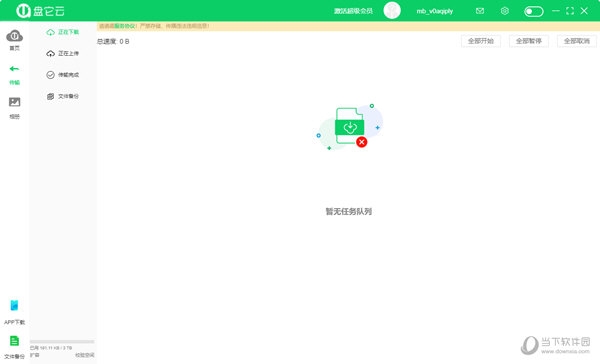Viewport: 600px width, 364px height.
Task: Click the 暂无任务队列 empty queue text
Action: click(349, 211)
